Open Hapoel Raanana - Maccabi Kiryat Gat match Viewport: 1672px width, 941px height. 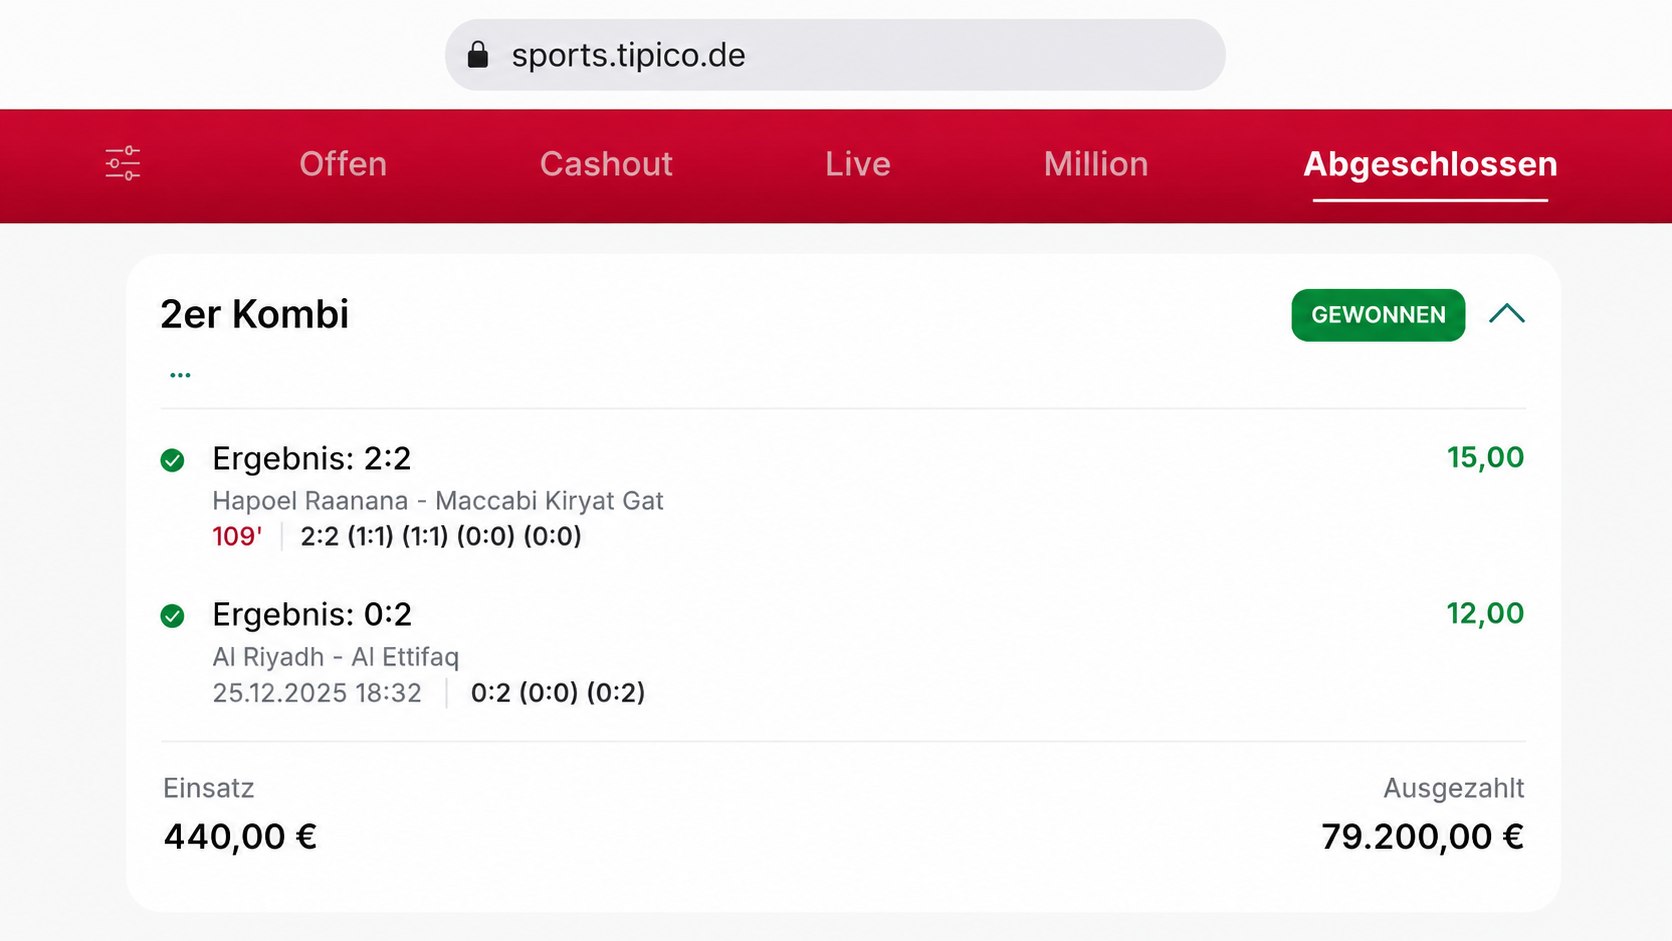[438, 500]
